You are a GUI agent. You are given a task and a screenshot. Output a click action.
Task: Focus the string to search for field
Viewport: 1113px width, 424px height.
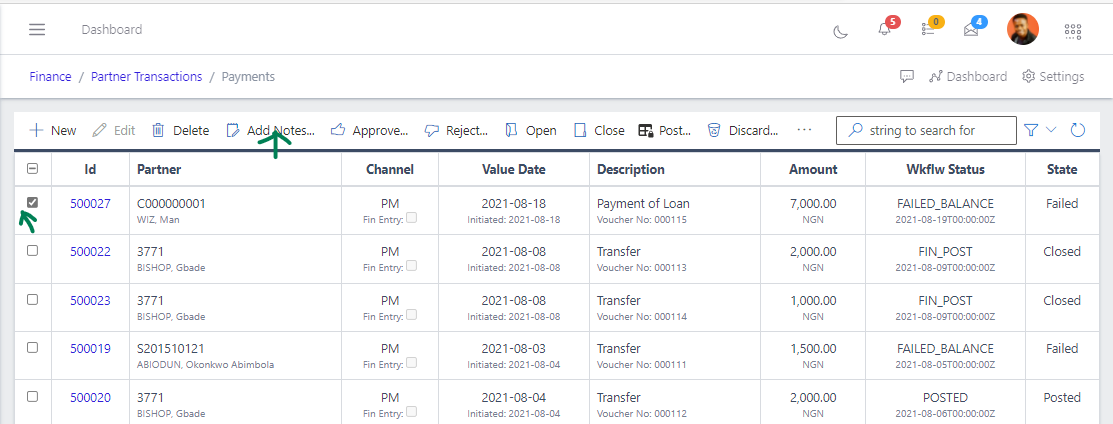(x=926, y=131)
